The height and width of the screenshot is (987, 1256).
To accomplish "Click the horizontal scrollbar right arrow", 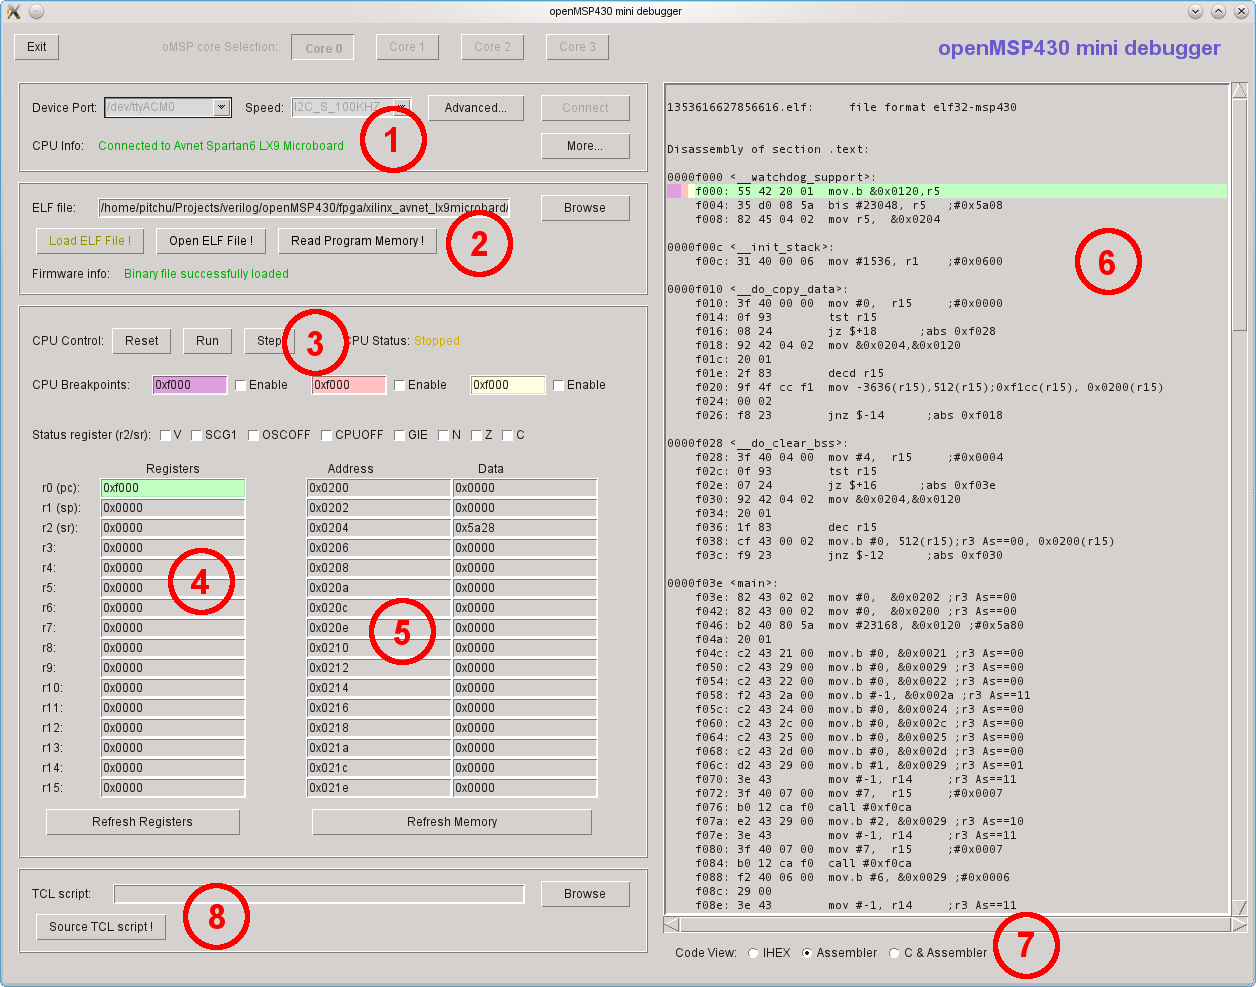I will (1240, 925).
